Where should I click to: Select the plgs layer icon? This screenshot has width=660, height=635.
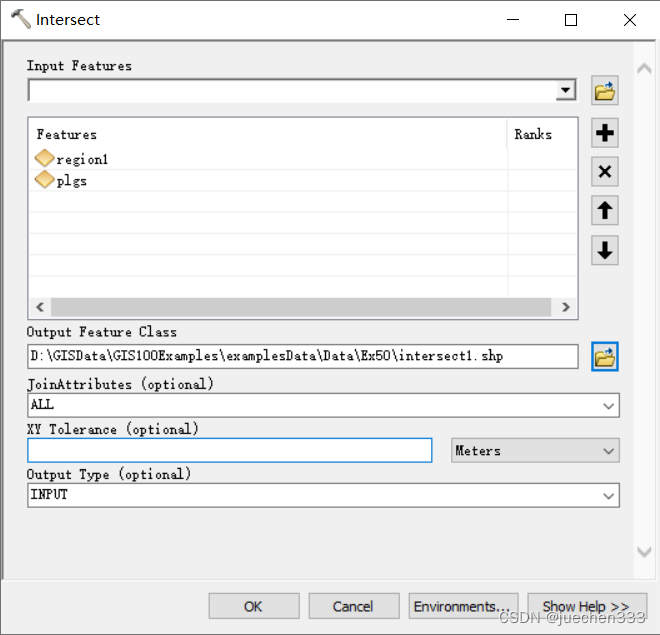click(44, 180)
